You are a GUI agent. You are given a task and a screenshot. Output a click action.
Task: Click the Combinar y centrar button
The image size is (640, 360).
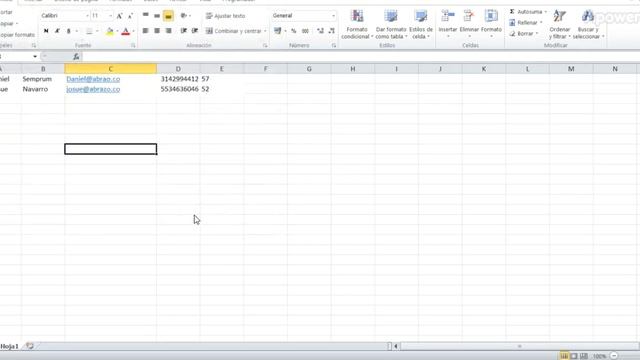click(x=233, y=31)
